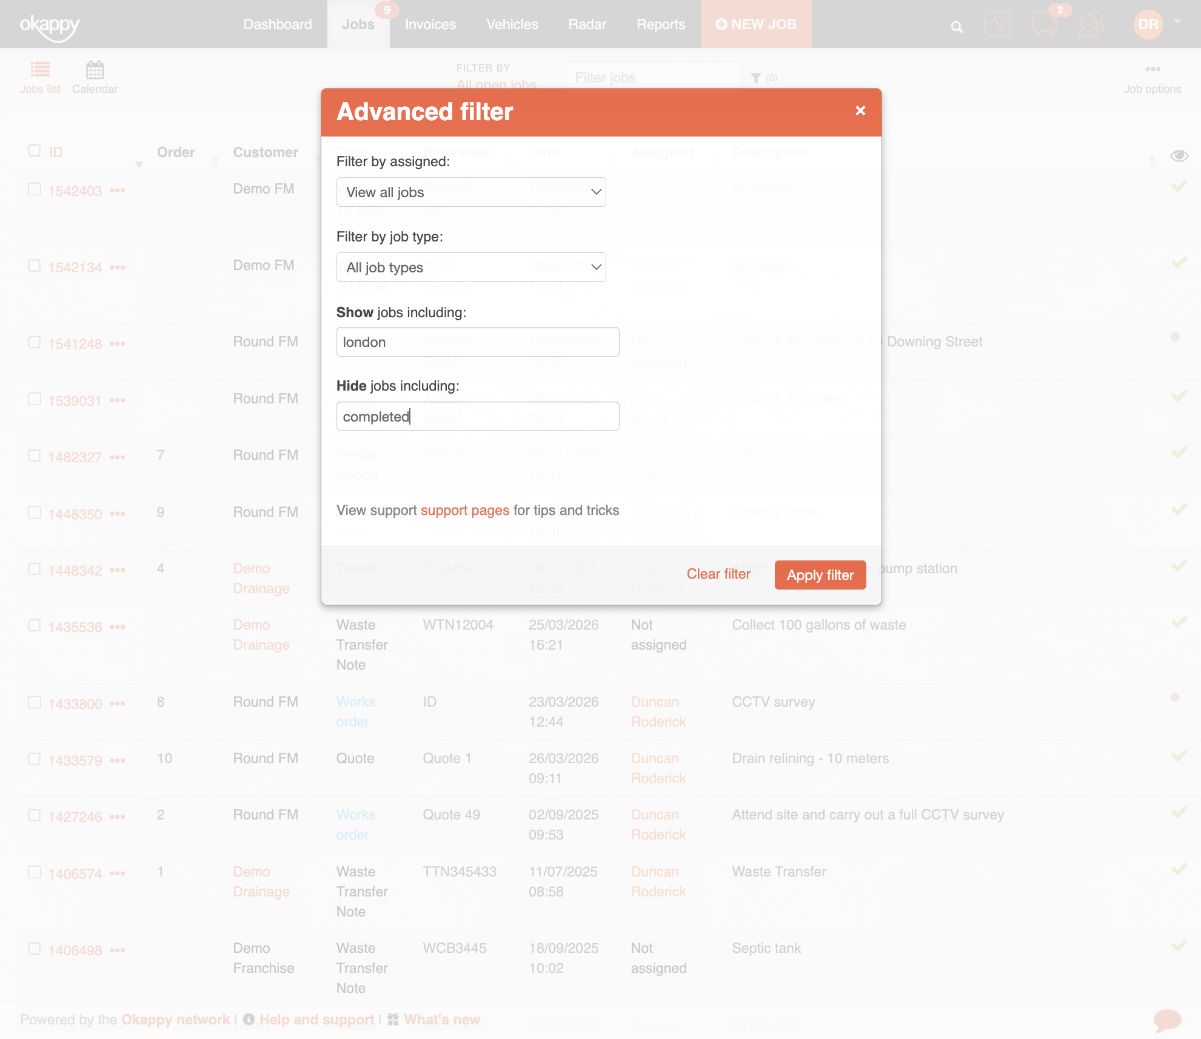Open the Vehicles tab

[x=512, y=24]
